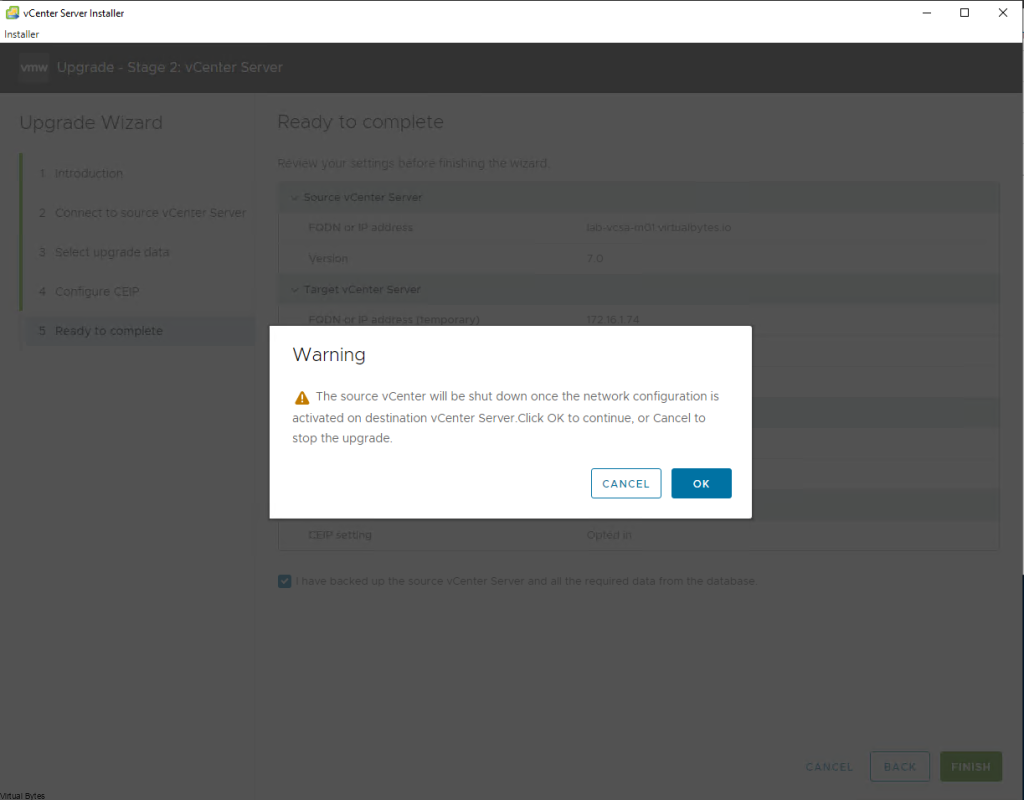Click the green Finish button
The image size is (1024, 800).
point(970,767)
